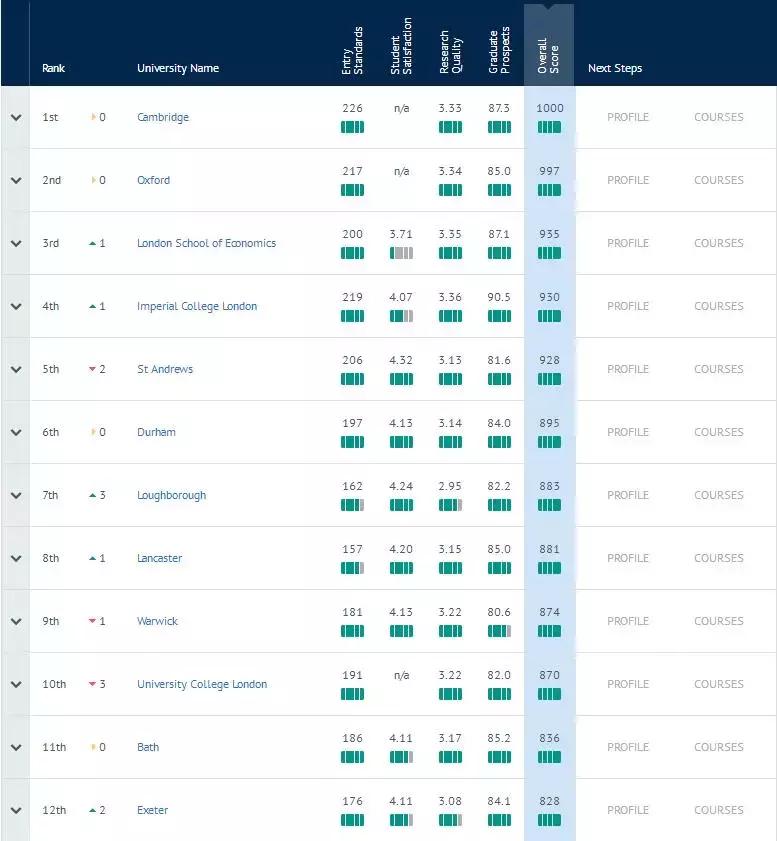Open University College London link
The width and height of the screenshot is (777, 841).
[x=202, y=684]
